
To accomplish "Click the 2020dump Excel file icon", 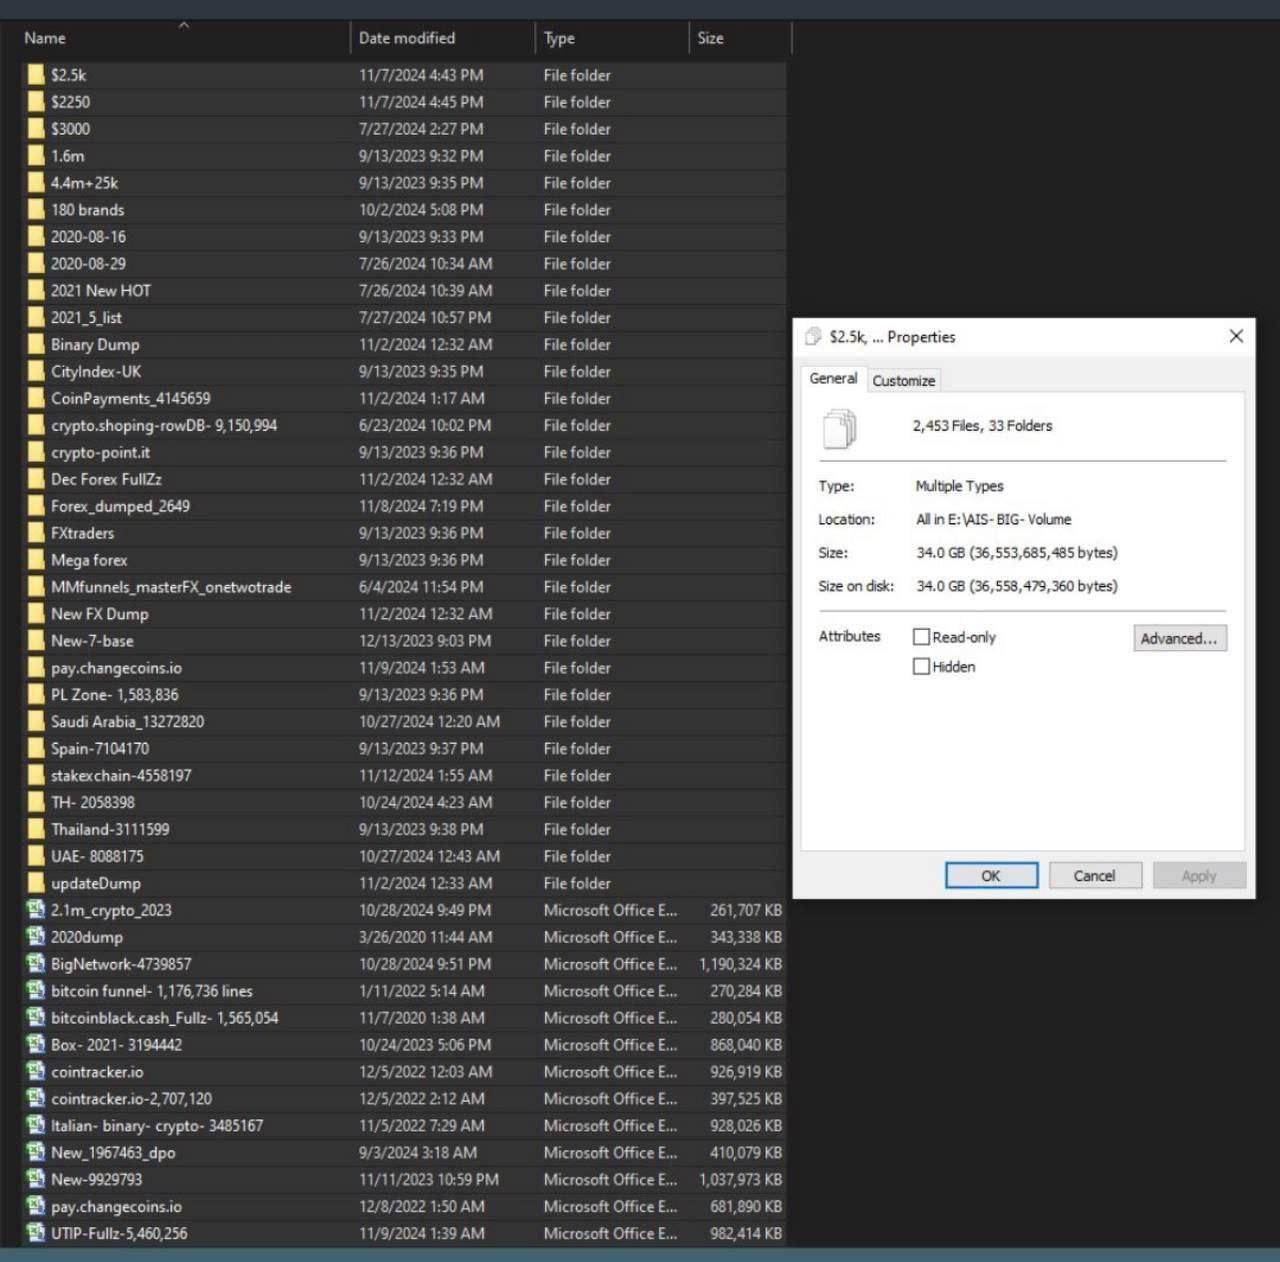I will 36,937.
